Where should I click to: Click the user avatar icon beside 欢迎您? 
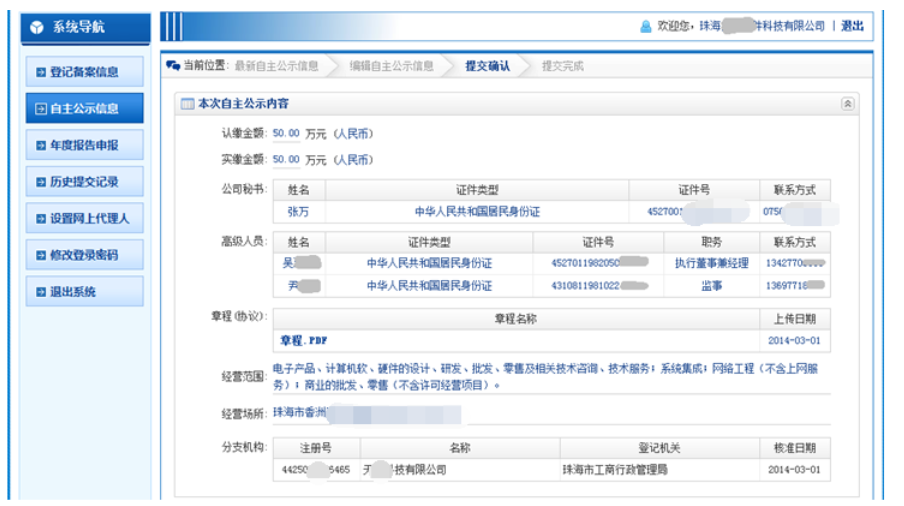646,26
